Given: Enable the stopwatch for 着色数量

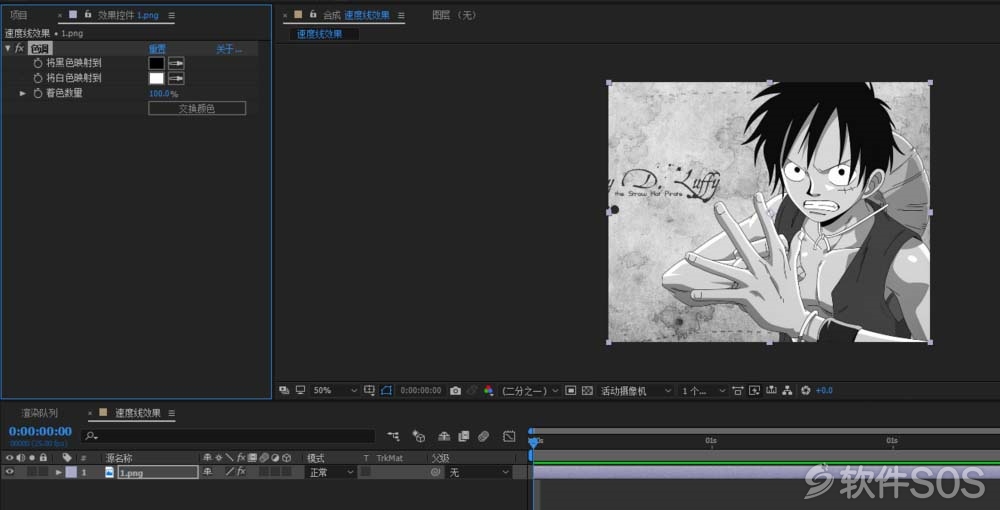Looking at the screenshot, I should [x=38, y=93].
